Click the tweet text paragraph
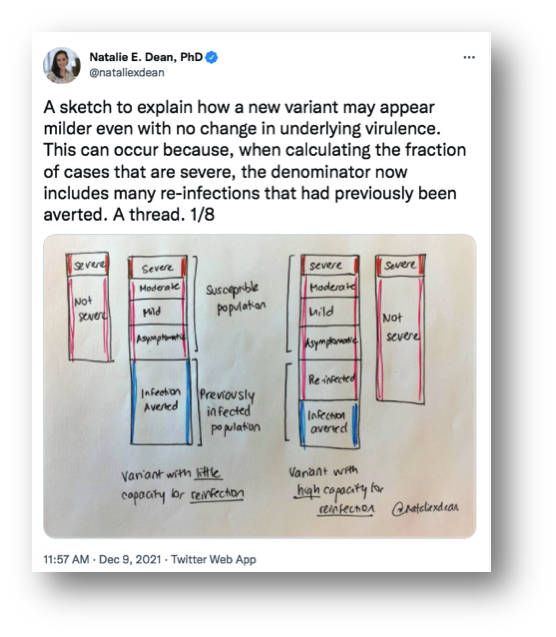This screenshot has width=556, height=637. point(255,160)
